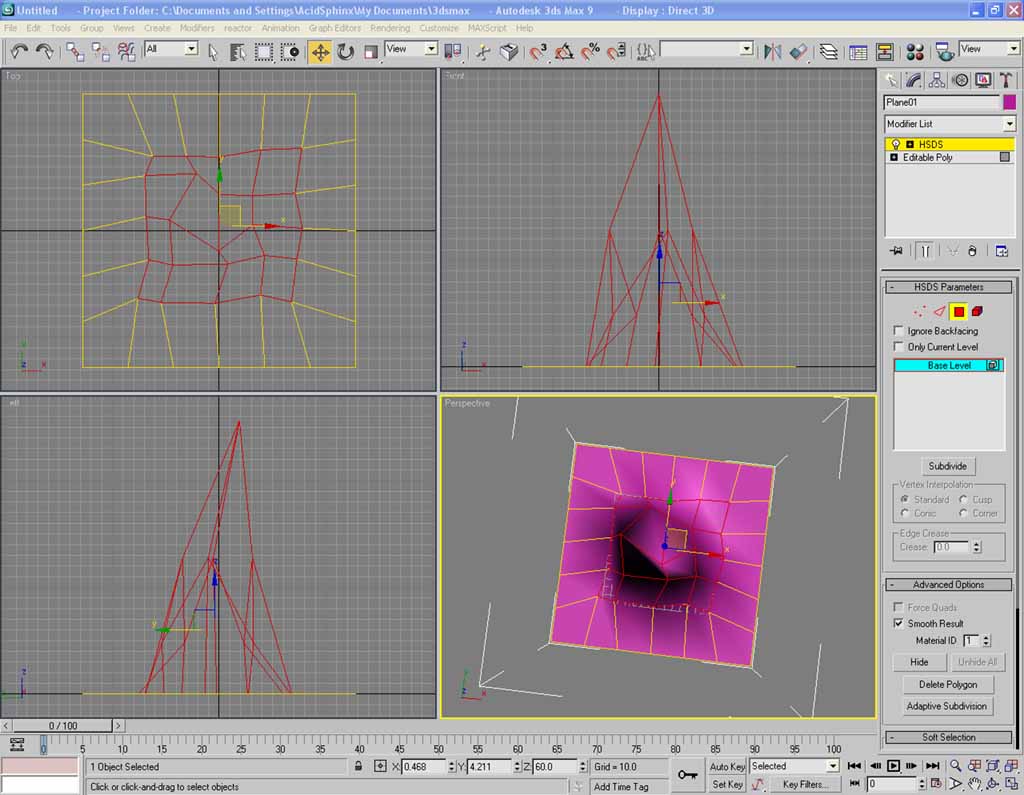Open the Rendering menu
This screenshot has width=1024, height=795.
tap(389, 28)
